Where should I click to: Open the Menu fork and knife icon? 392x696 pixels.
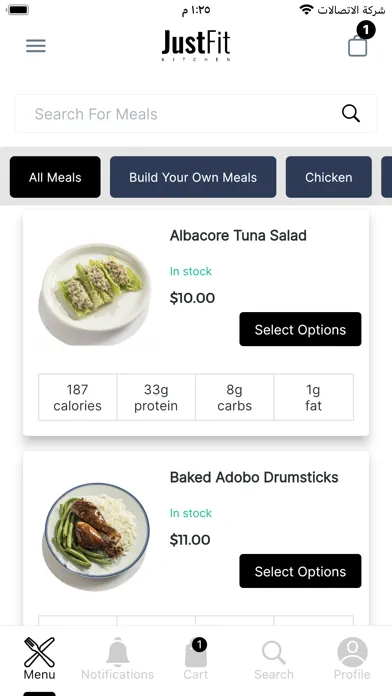click(40, 652)
